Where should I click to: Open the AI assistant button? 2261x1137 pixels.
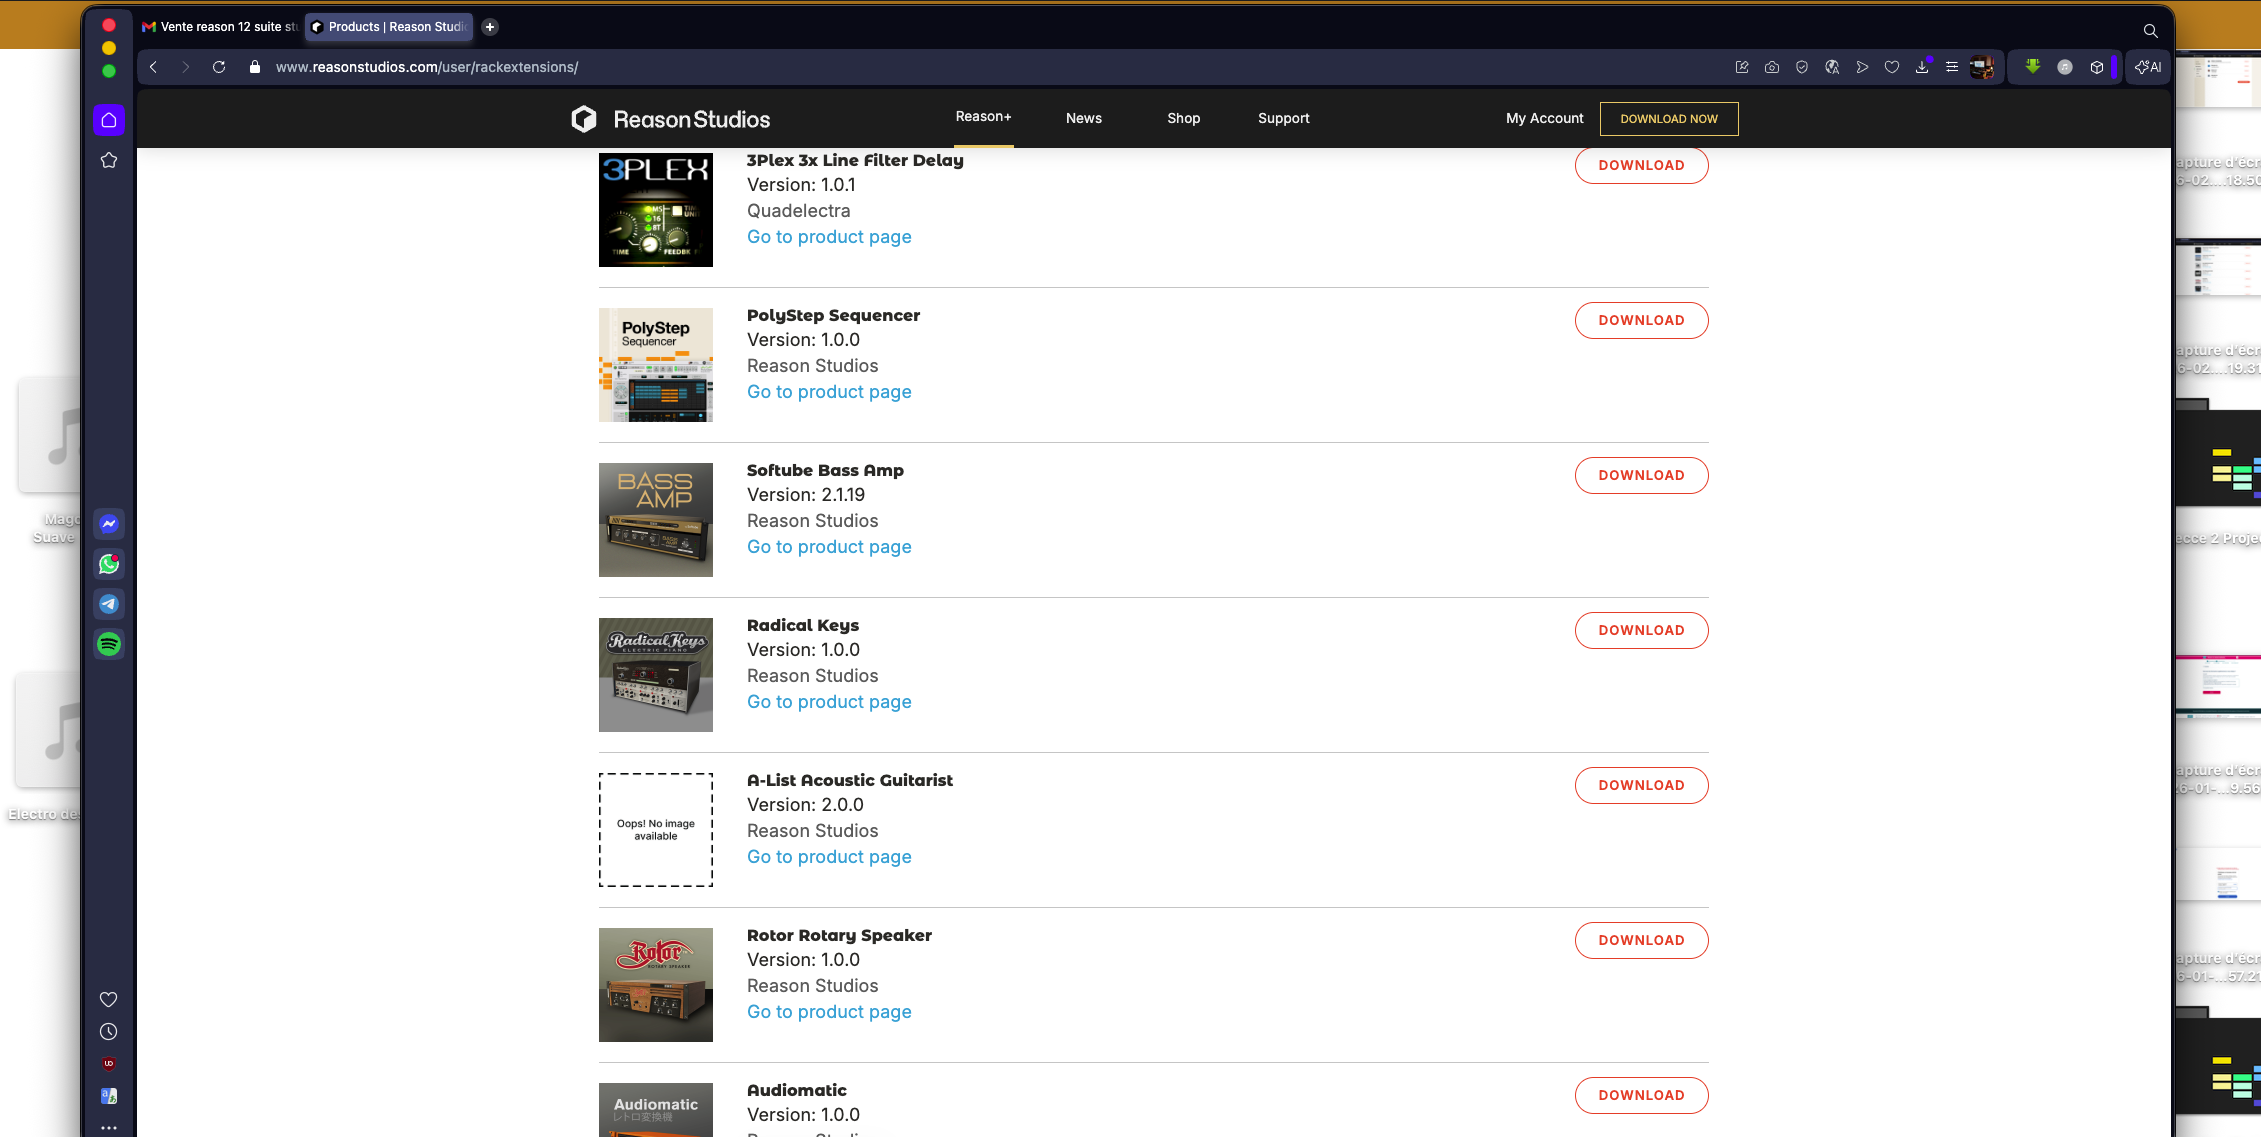tap(2148, 67)
